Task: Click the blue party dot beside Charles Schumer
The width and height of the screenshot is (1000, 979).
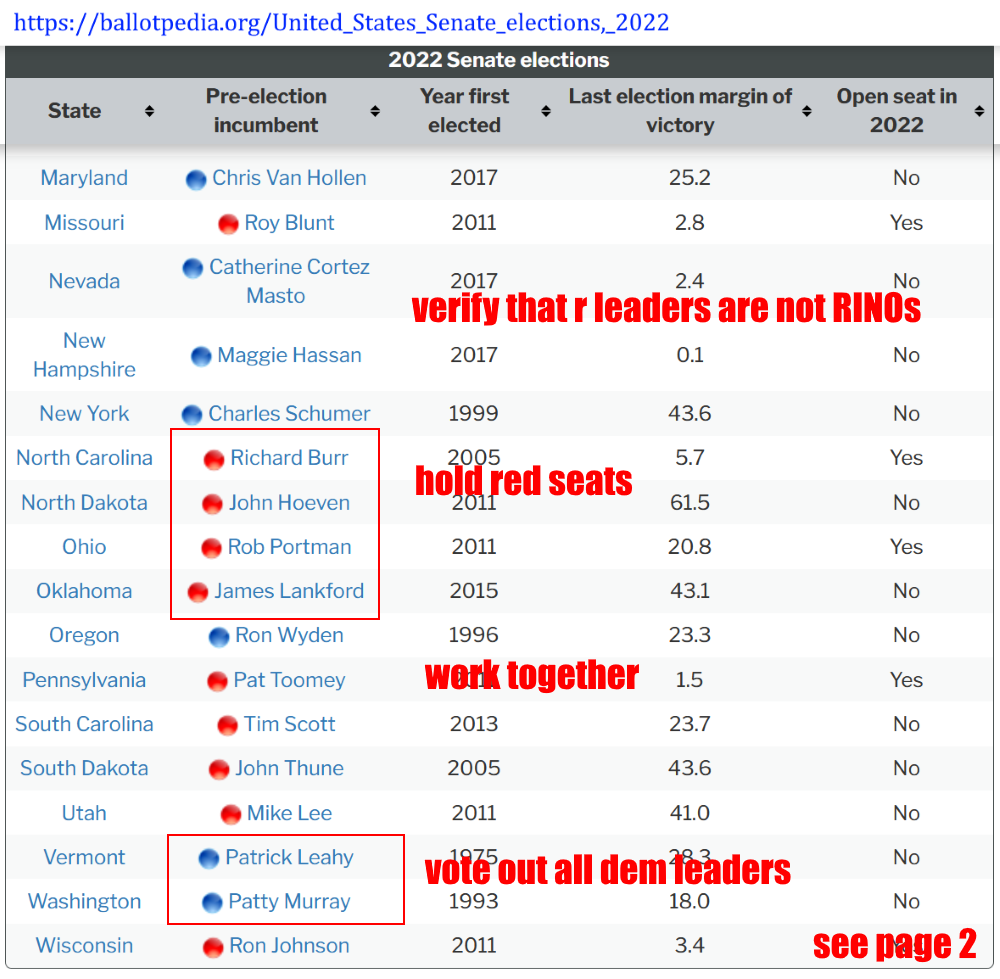Action: (x=192, y=415)
